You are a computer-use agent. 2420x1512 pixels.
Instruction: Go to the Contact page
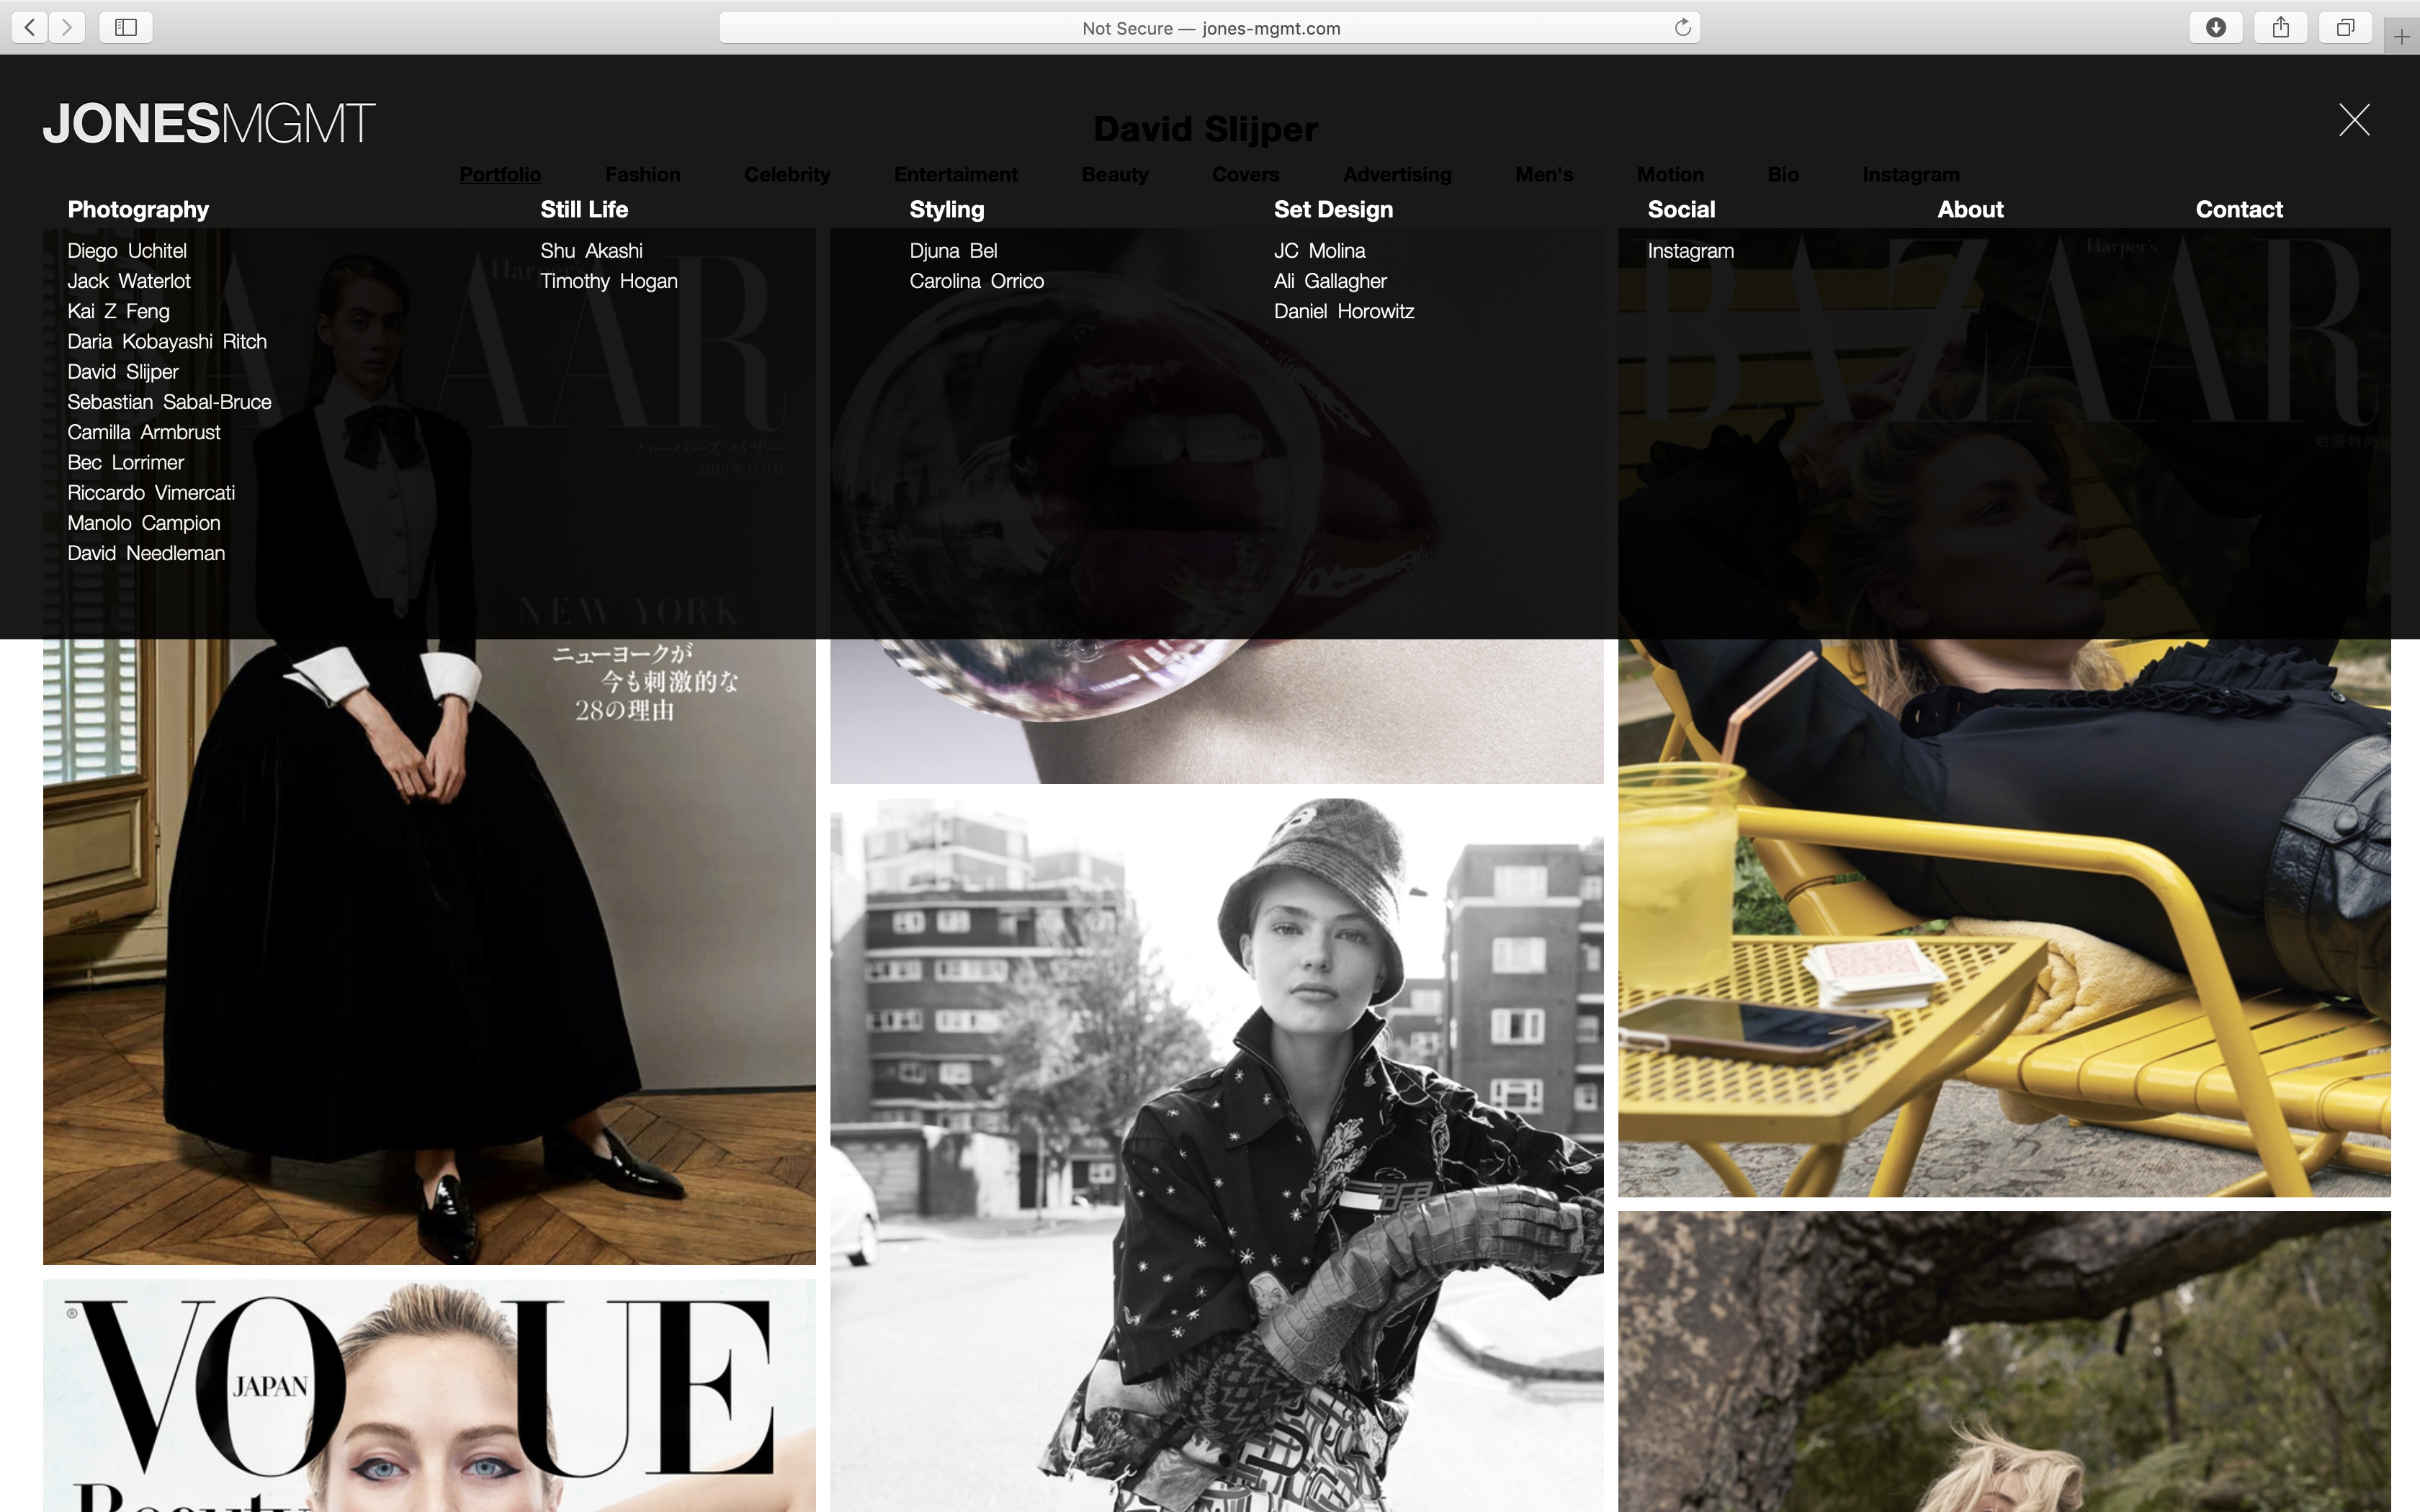click(2239, 209)
